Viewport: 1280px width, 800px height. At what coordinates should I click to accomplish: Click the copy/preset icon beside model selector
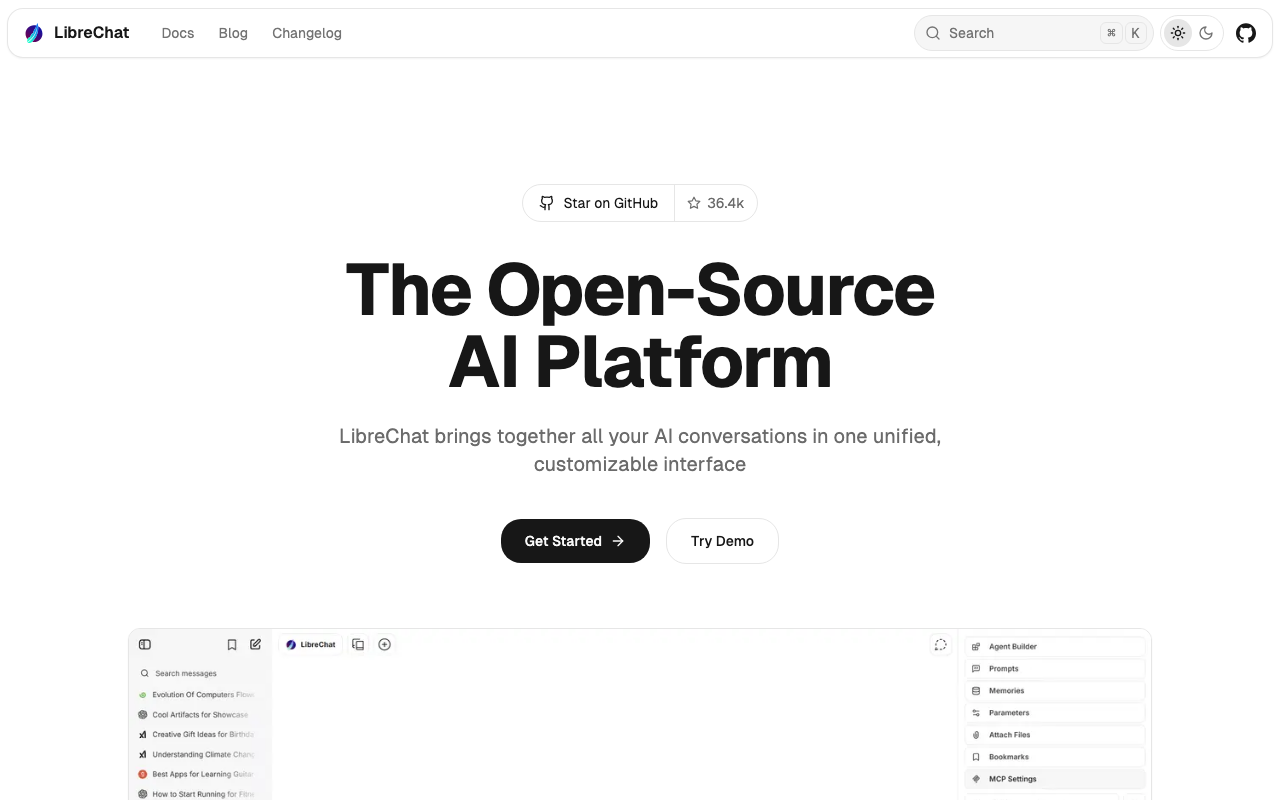coord(358,645)
